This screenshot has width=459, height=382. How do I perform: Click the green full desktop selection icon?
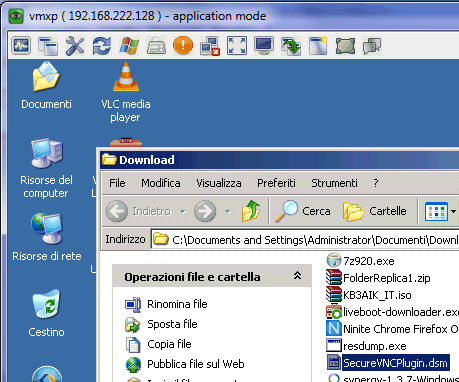coord(345,46)
